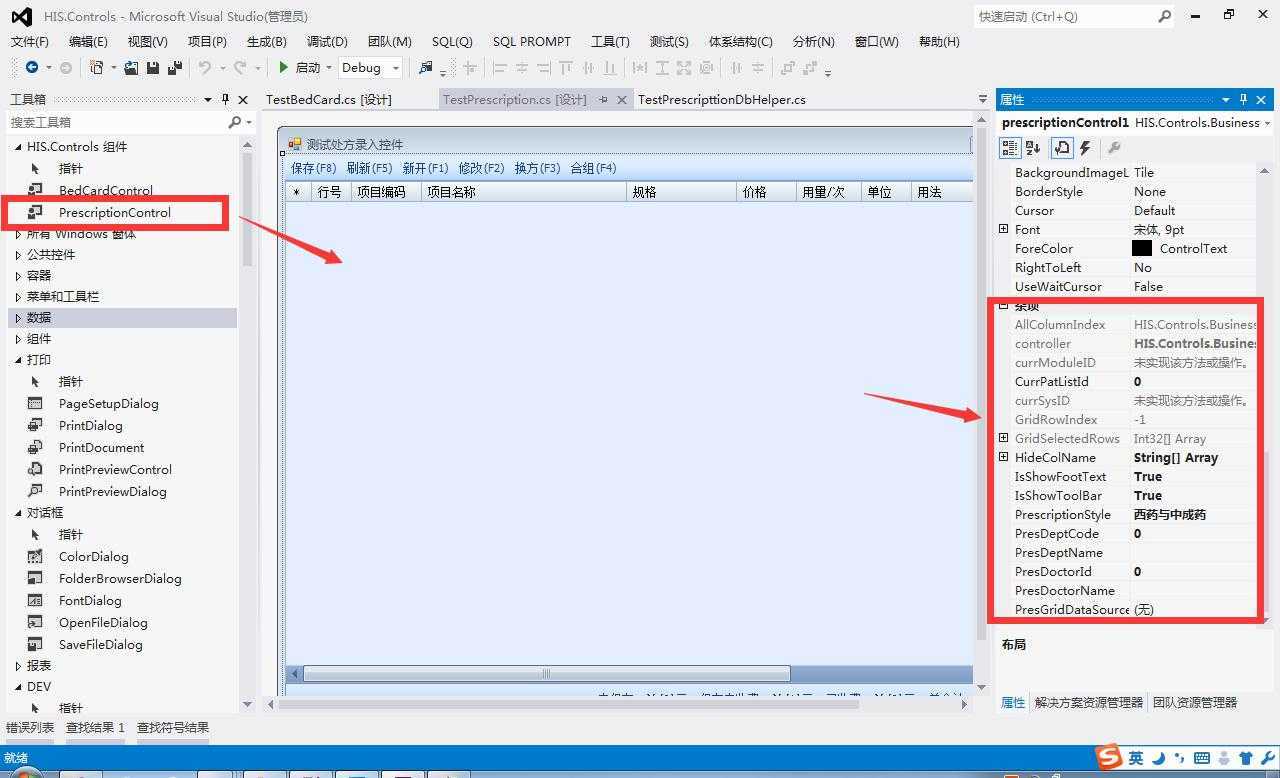Viewport: 1280px width, 778px height.
Task: Expand the 报表 toolbox group
Action: (x=17, y=665)
